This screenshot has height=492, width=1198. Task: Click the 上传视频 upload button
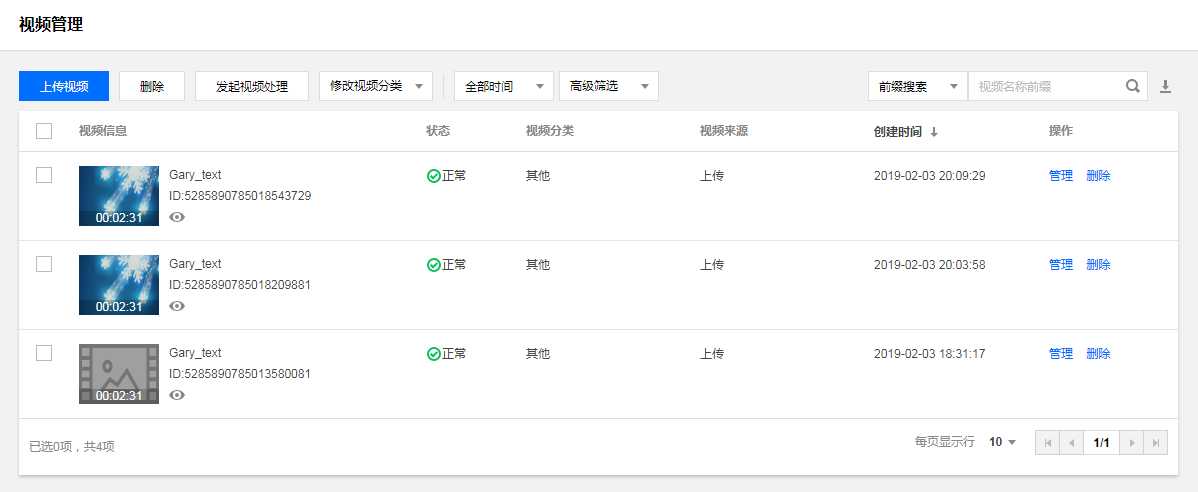pyautogui.click(x=64, y=86)
